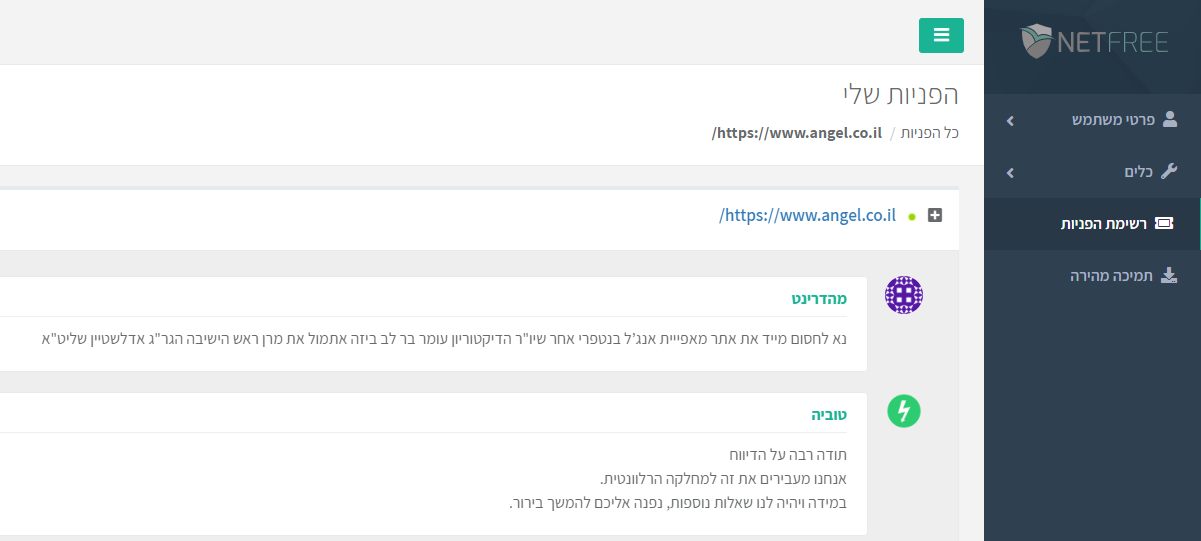Click the green lightning avatar of טוביה
Image resolution: width=1201 pixels, height=541 pixels.
904,411
